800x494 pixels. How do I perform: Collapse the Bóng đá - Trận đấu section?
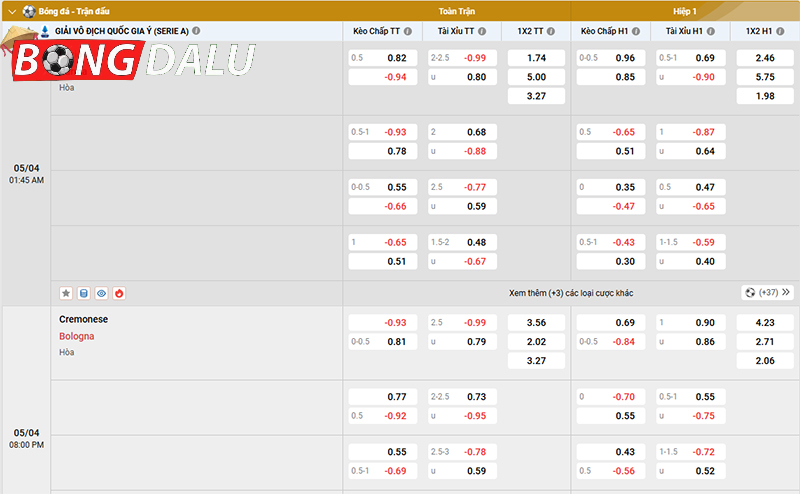(x=11, y=11)
